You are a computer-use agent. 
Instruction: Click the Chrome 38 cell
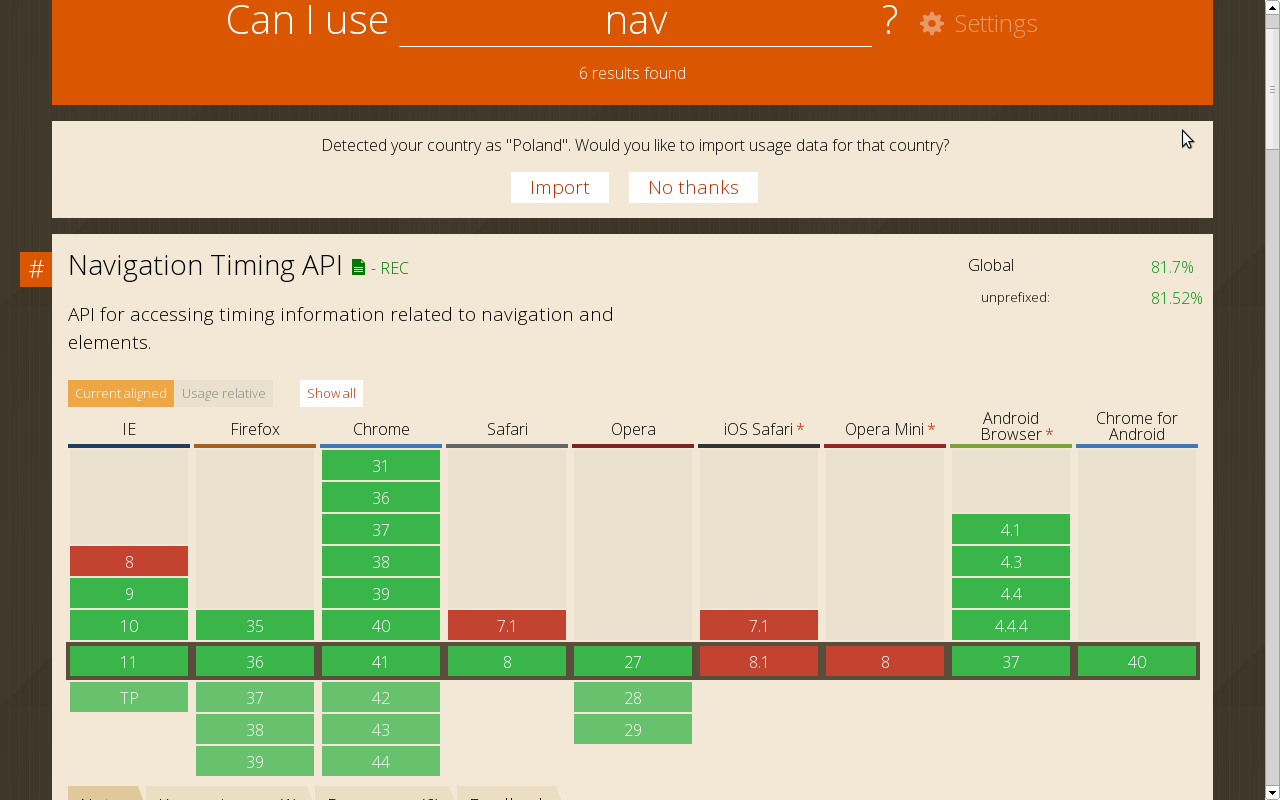click(381, 561)
